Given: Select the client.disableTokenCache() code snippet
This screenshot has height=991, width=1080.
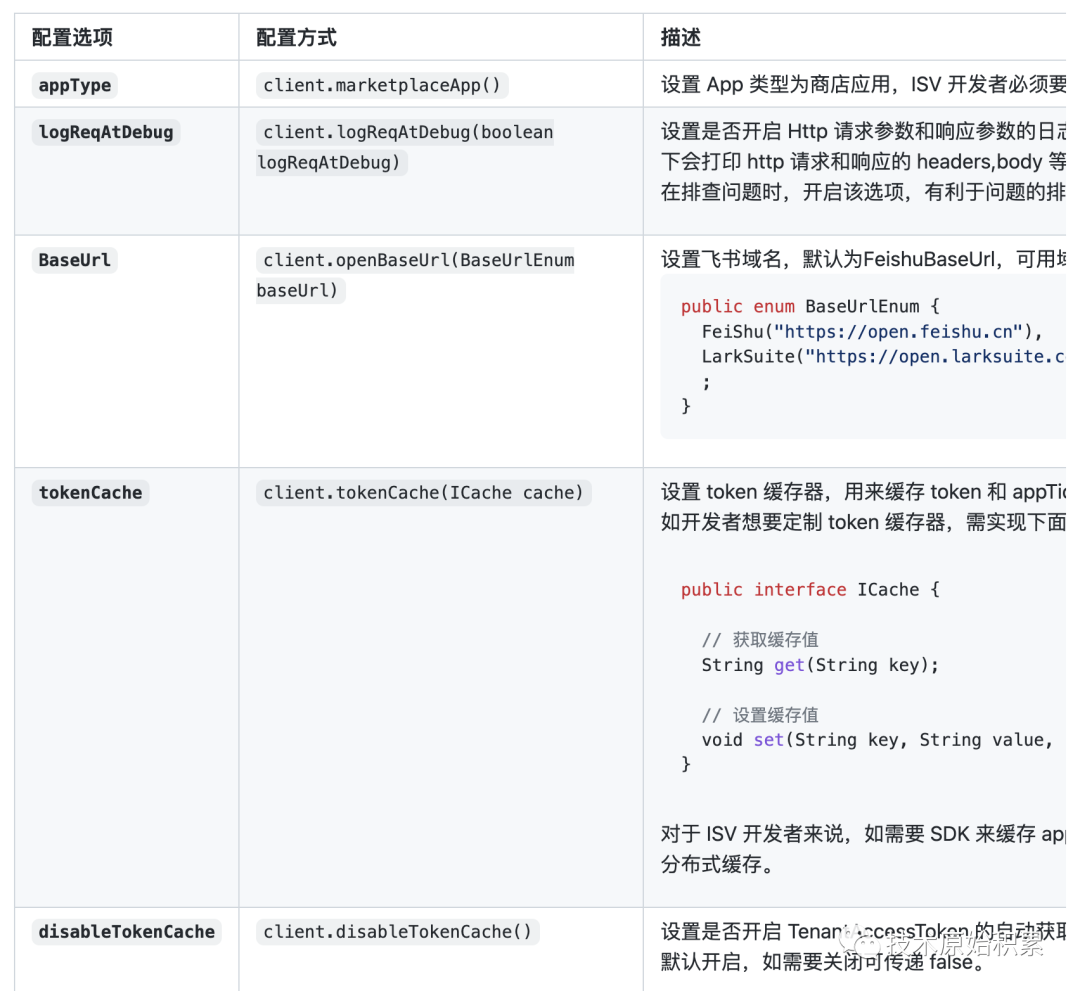Looking at the screenshot, I should [x=397, y=931].
